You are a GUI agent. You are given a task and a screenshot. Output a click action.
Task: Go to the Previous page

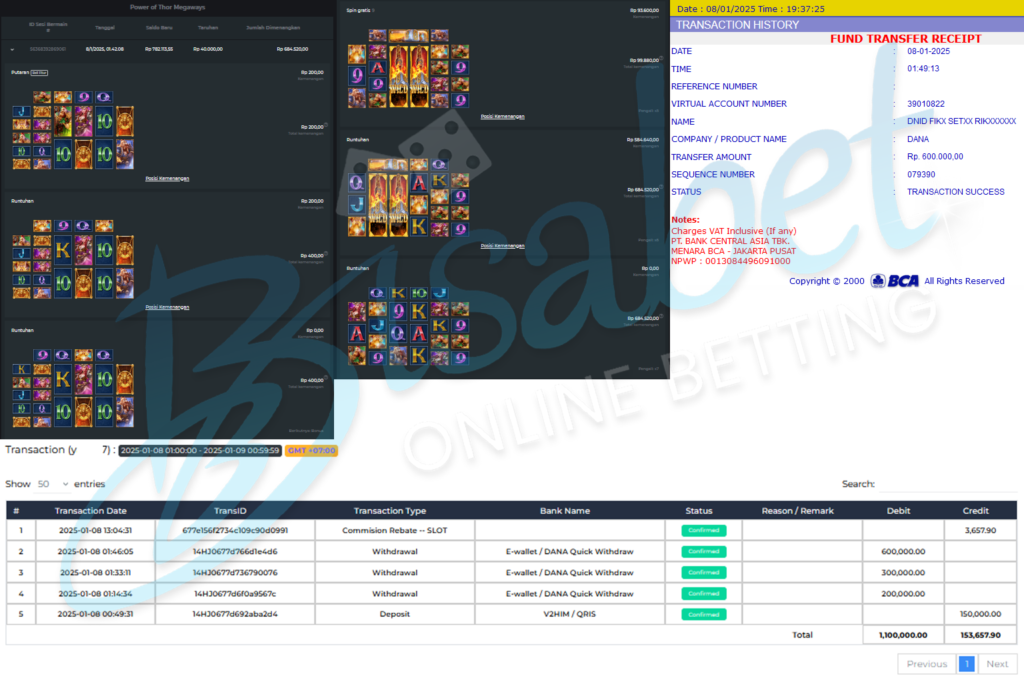pyautogui.click(x=927, y=664)
